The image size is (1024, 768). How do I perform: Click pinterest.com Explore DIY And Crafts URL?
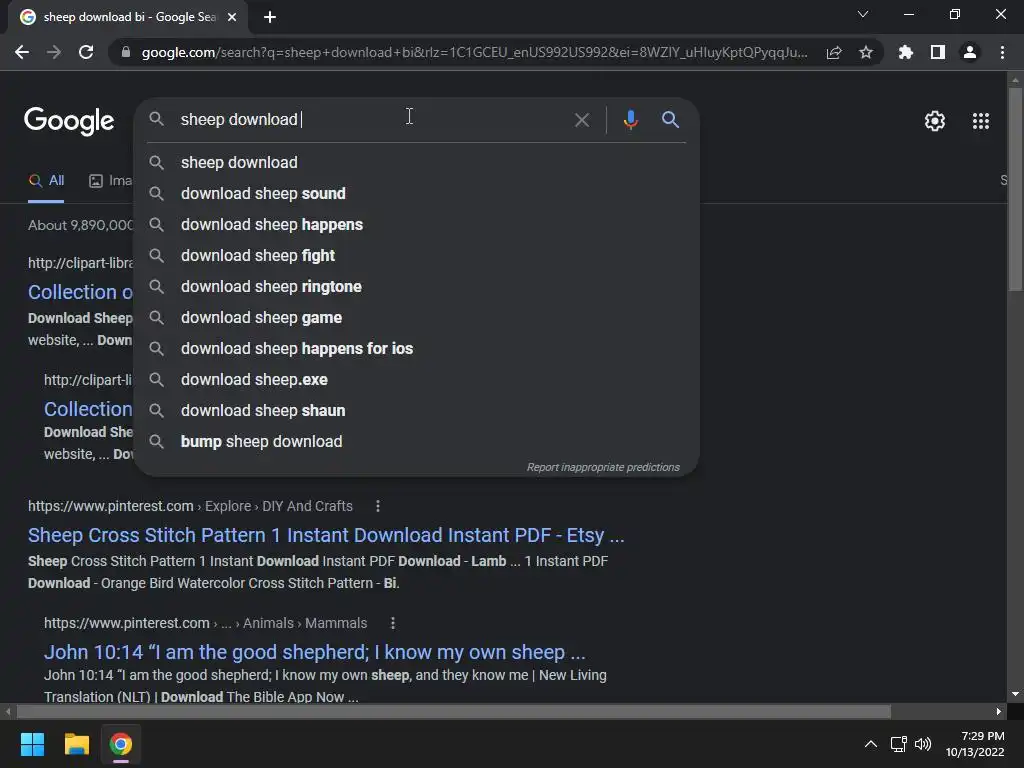190,506
